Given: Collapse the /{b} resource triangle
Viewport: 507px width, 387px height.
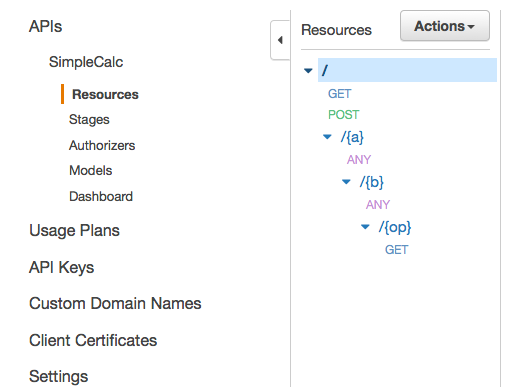Looking at the screenshot, I should click(346, 182).
